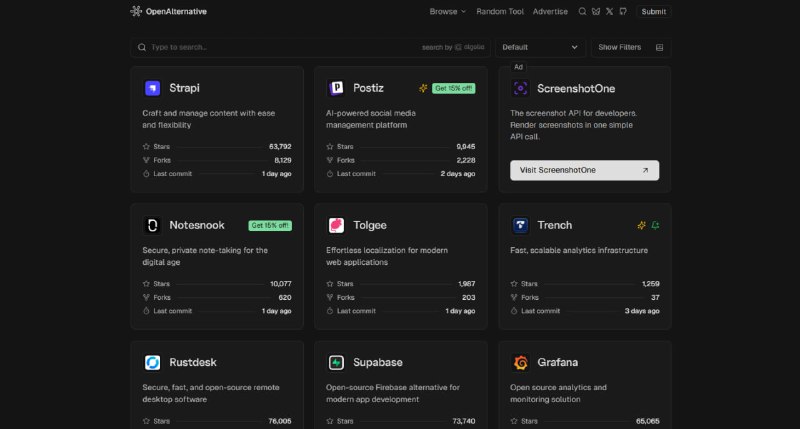
Task: Click the magnifier icon in search field
Action: [142, 47]
